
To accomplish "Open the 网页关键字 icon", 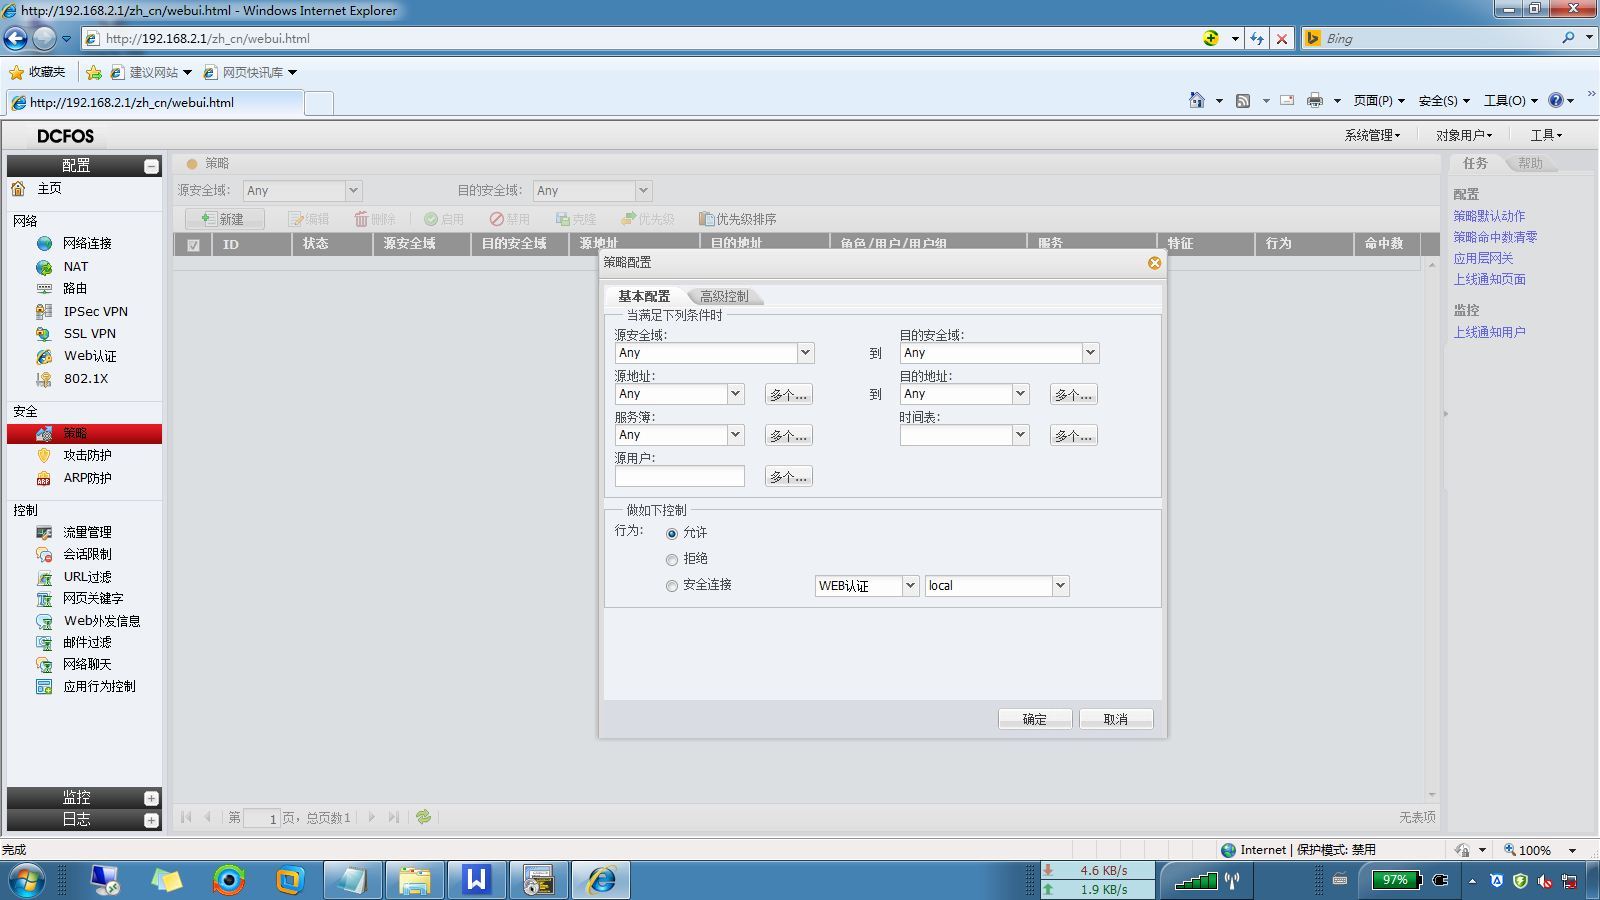I will click(x=44, y=598).
